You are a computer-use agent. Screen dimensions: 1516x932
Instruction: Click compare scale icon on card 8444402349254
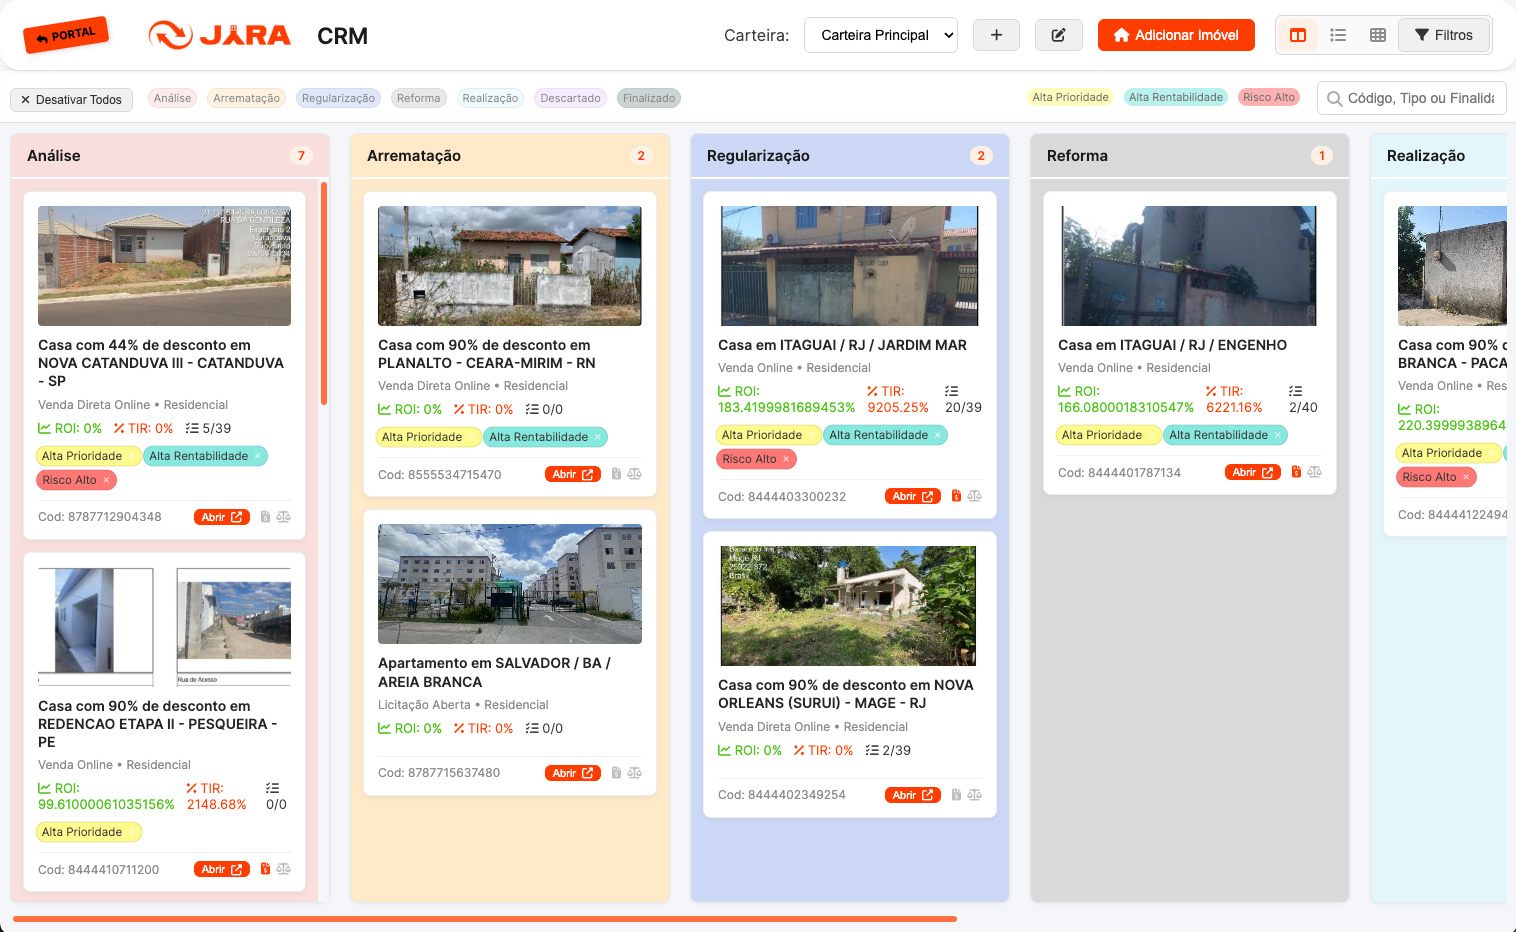pos(975,795)
